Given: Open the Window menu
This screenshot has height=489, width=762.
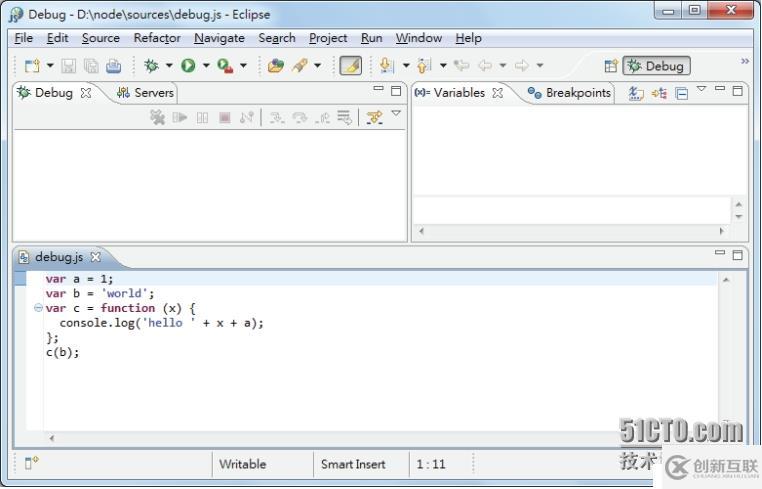Looking at the screenshot, I should (x=418, y=38).
